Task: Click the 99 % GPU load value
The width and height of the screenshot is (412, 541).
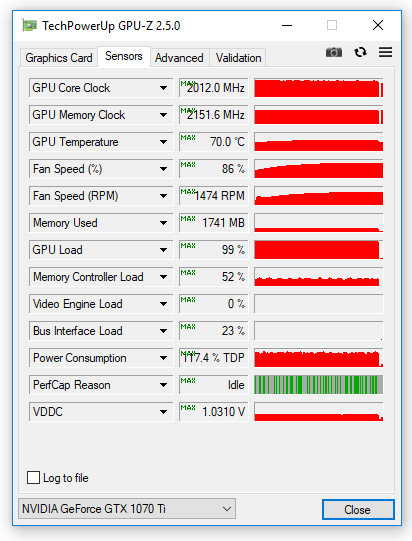Action: pyautogui.click(x=214, y=250)
